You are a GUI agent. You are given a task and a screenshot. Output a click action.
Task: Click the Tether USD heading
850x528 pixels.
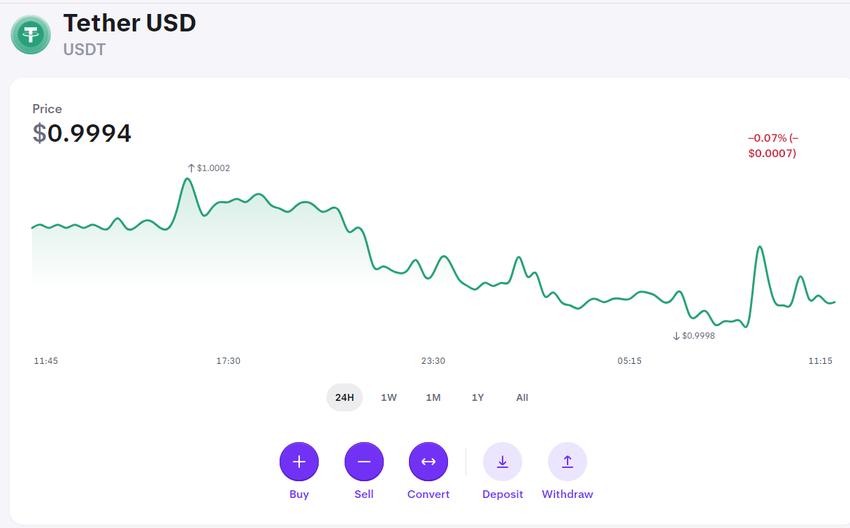[129, 23]
